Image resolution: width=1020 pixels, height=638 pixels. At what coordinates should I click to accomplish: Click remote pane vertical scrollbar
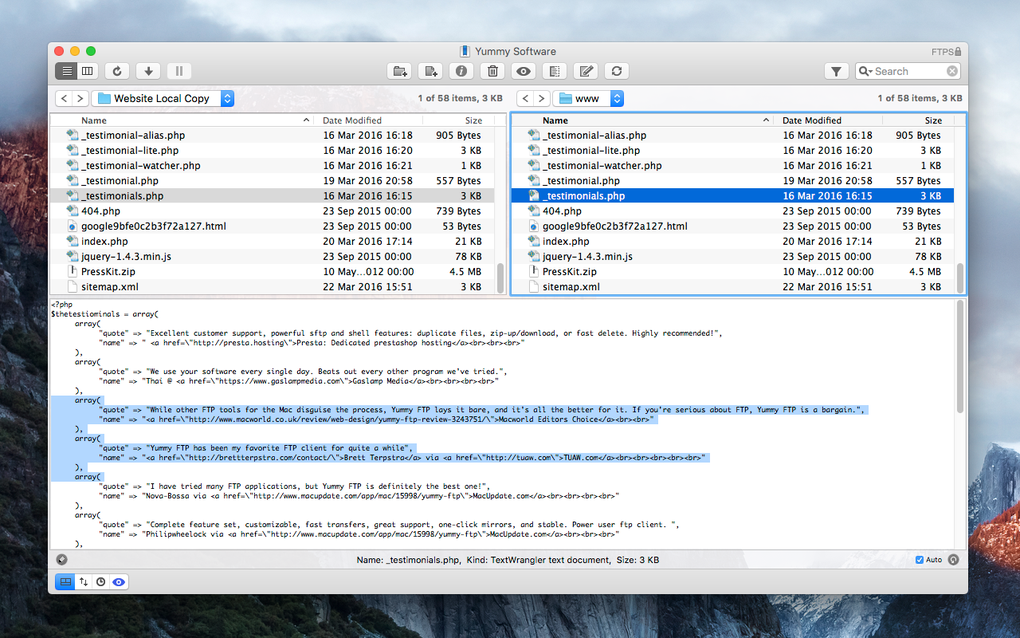click(960, 278)
